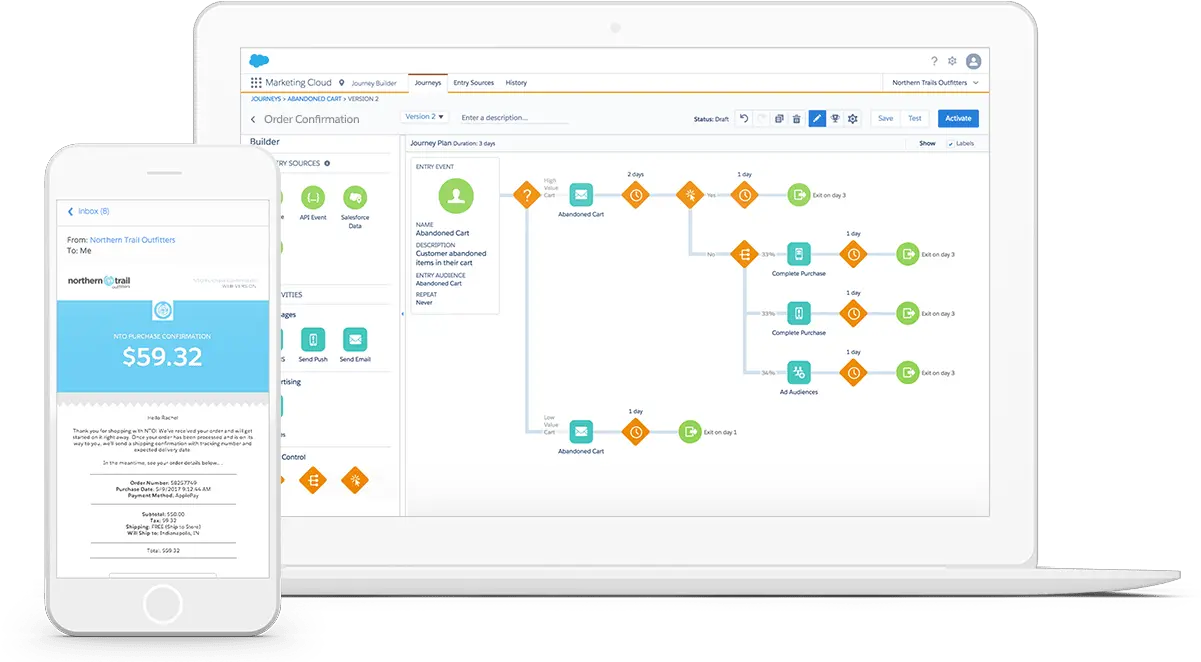
Task: Click the copy journey icon in the toolbar
Action: pyautogui.click(x=779, y=118)
